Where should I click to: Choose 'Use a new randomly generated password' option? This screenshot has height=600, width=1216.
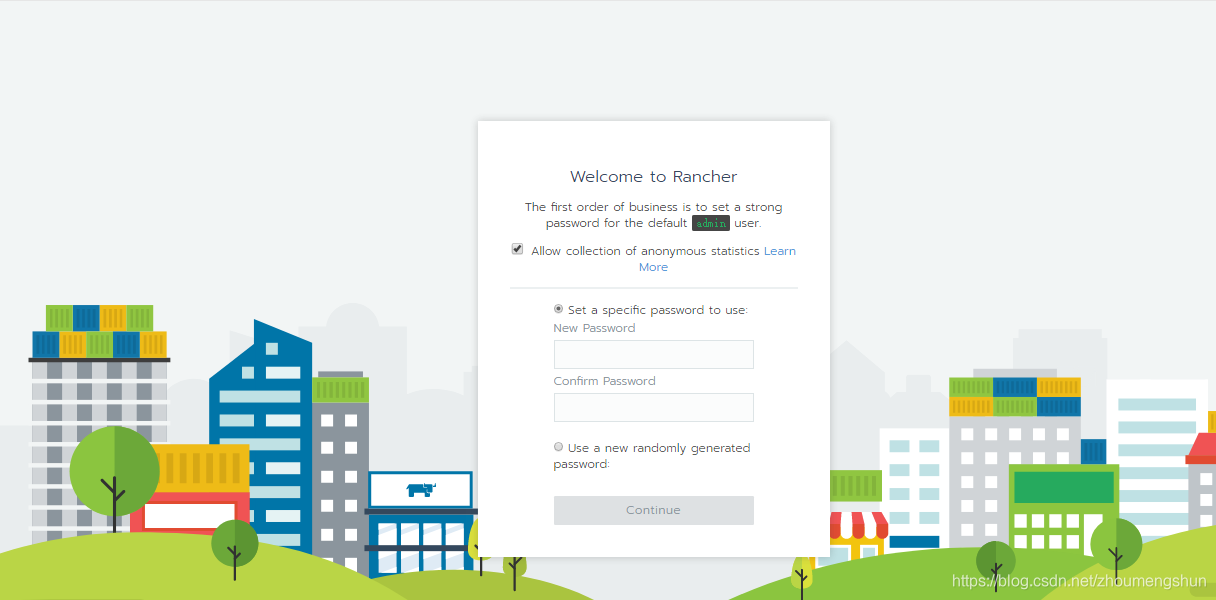[x=558, y=447]
